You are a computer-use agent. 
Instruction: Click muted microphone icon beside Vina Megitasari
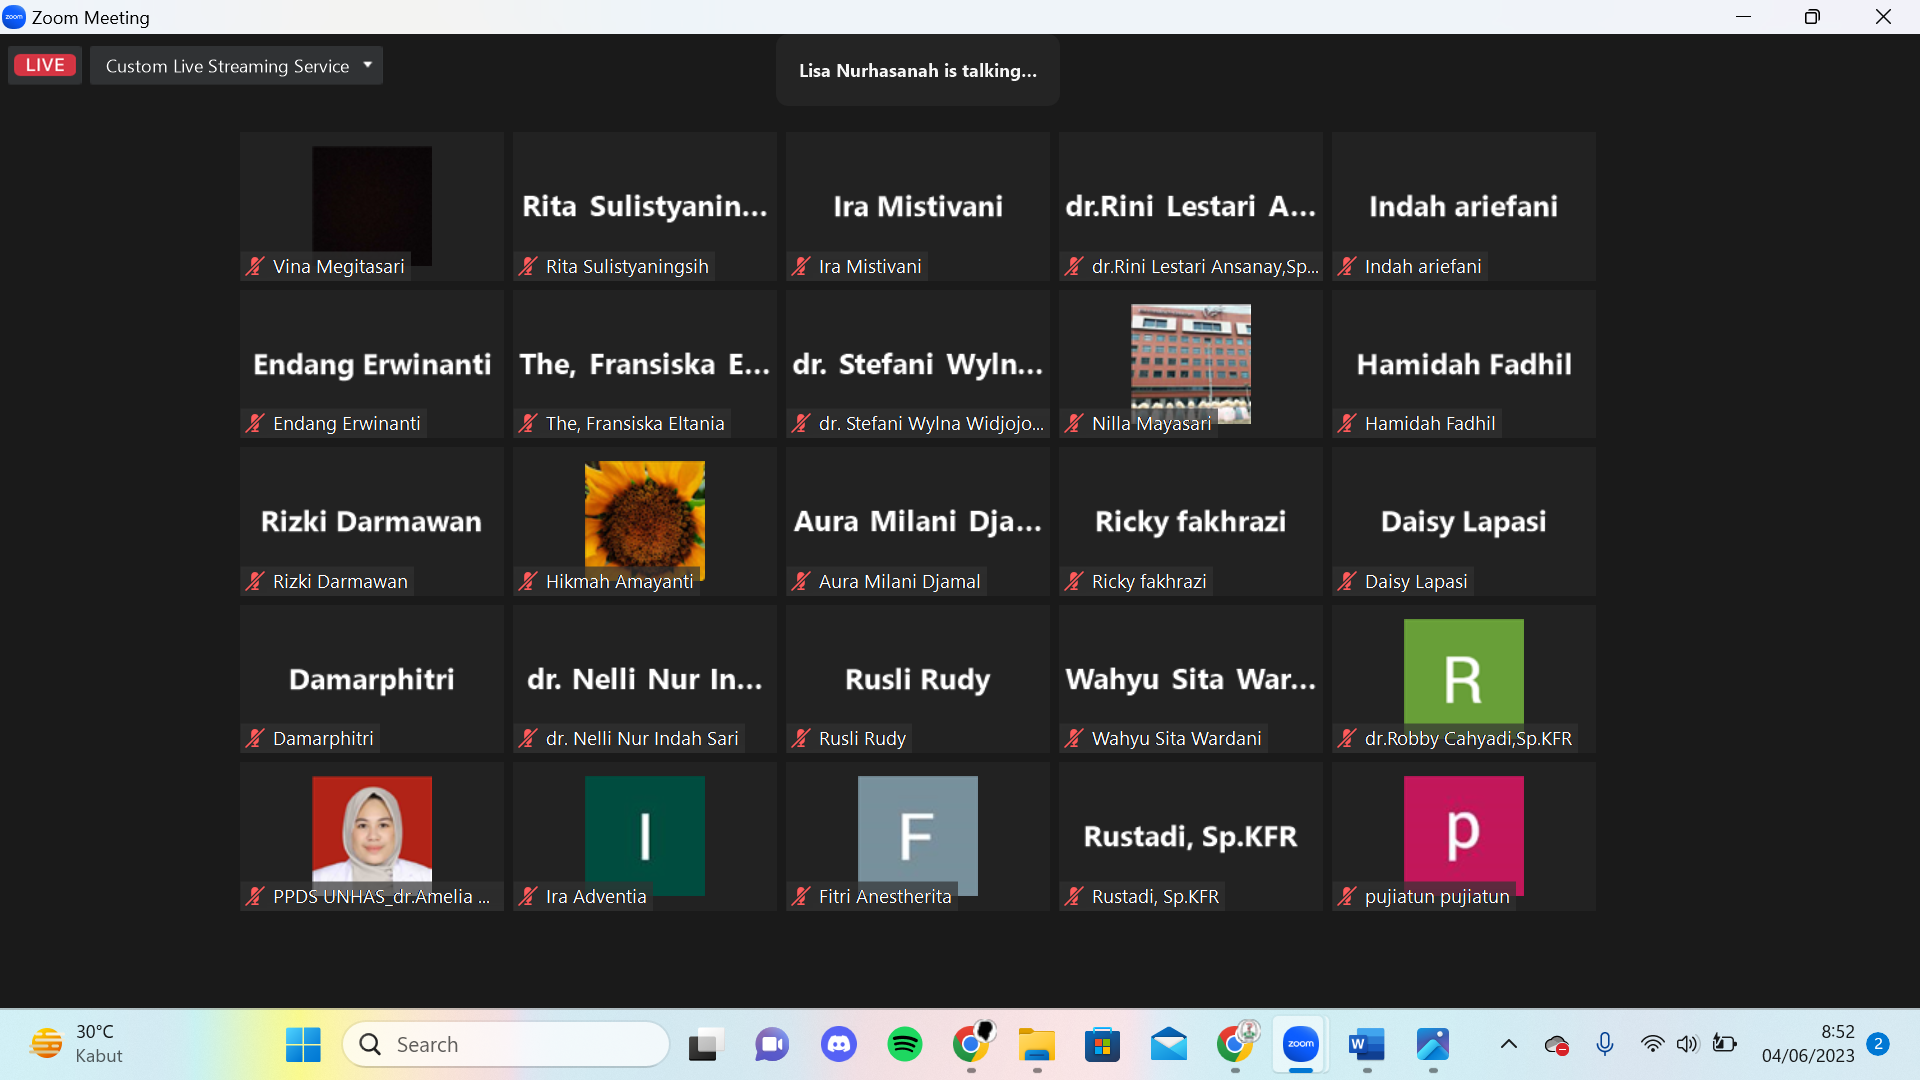coord(255,266)
